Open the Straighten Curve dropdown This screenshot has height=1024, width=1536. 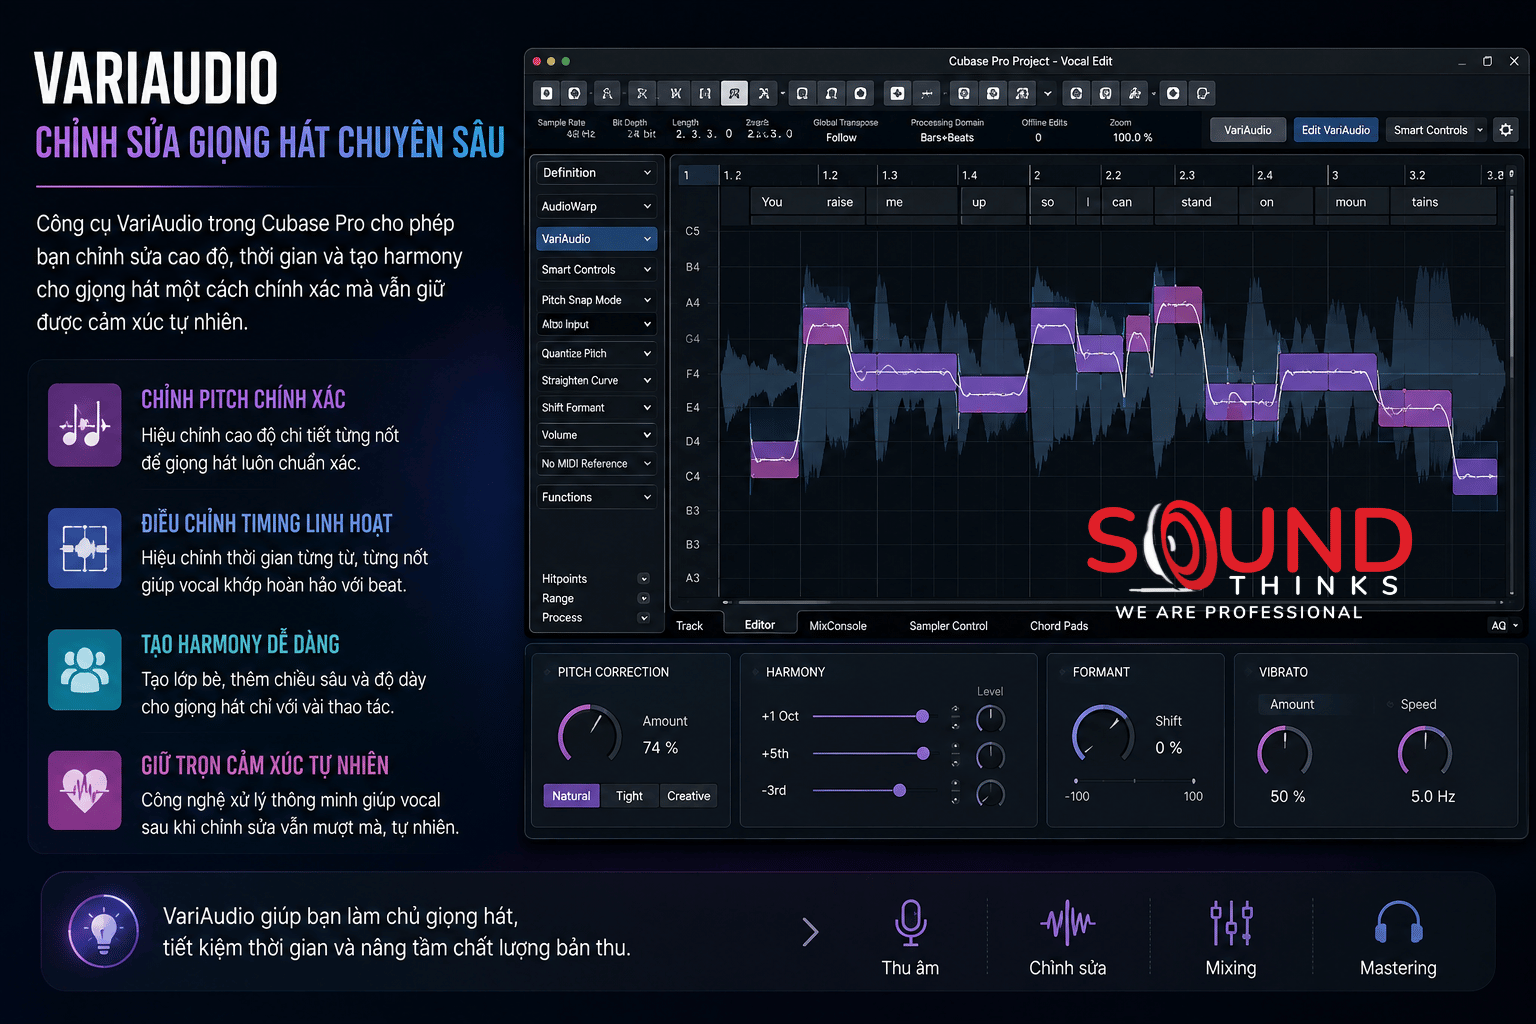point(597,380)
